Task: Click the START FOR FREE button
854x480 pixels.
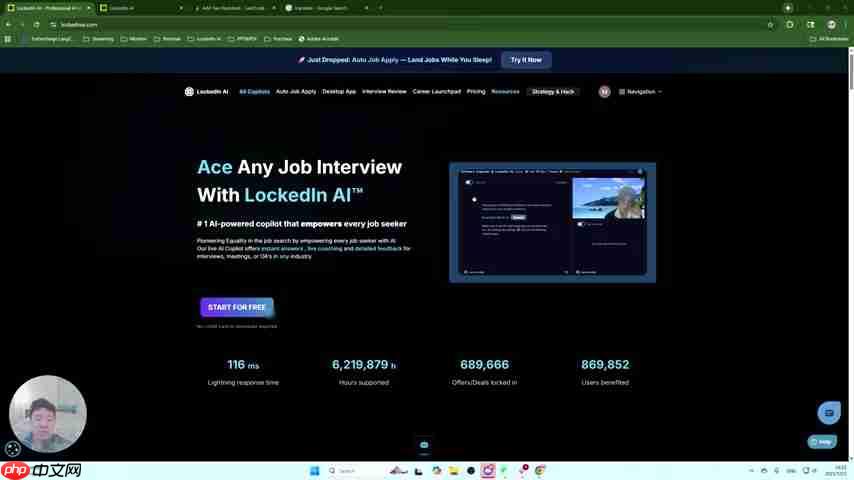Action: pyautogui.click(x=236, y=307)
